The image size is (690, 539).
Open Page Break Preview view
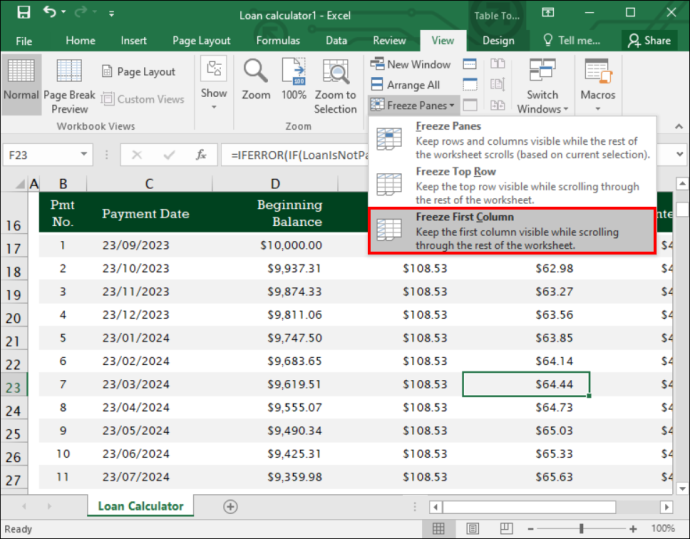pos(69,87)
